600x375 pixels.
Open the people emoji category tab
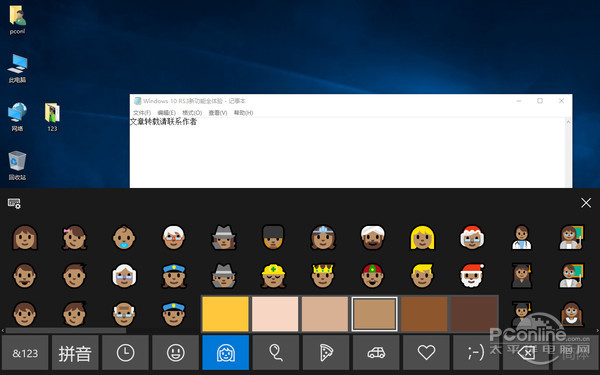point(226,353)
